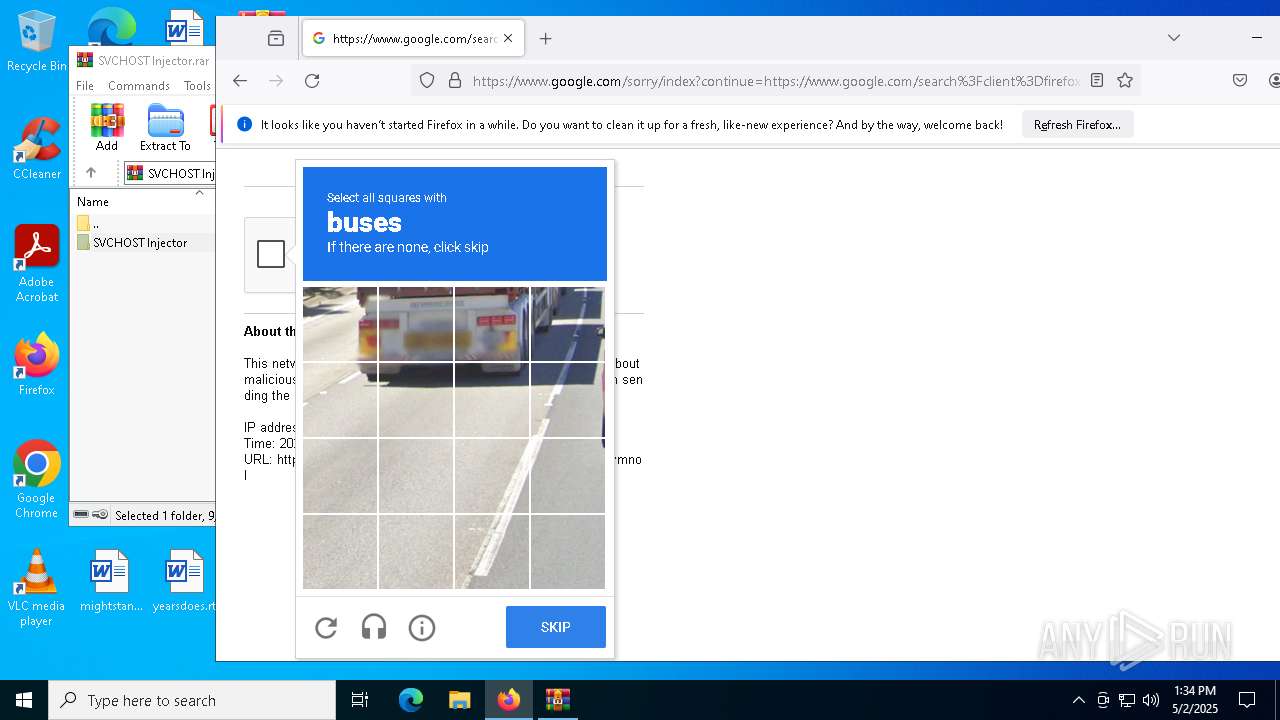Switch to Firefox on taskbar
Viewport: 1280px width, 720px height.
(509, 700)
